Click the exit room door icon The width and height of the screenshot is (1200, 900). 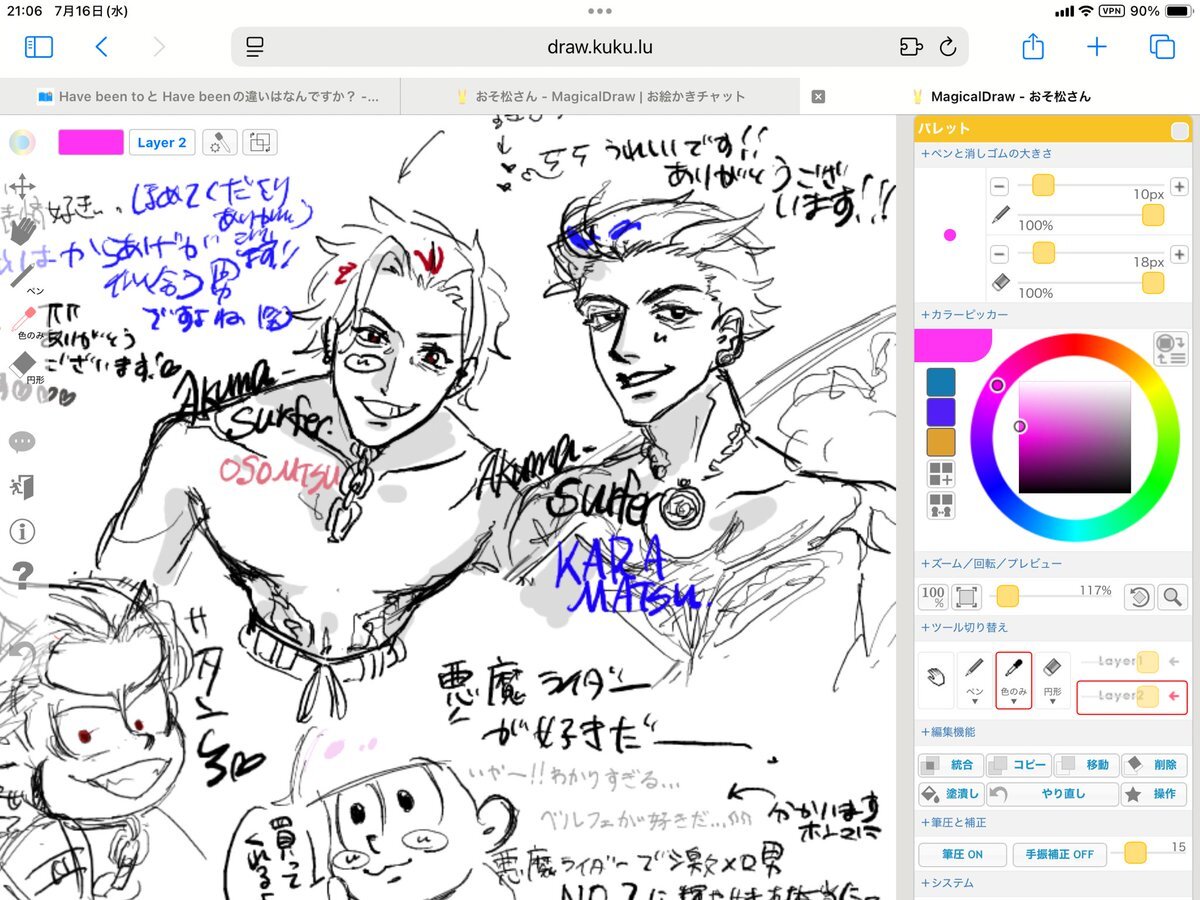(22, 487)
